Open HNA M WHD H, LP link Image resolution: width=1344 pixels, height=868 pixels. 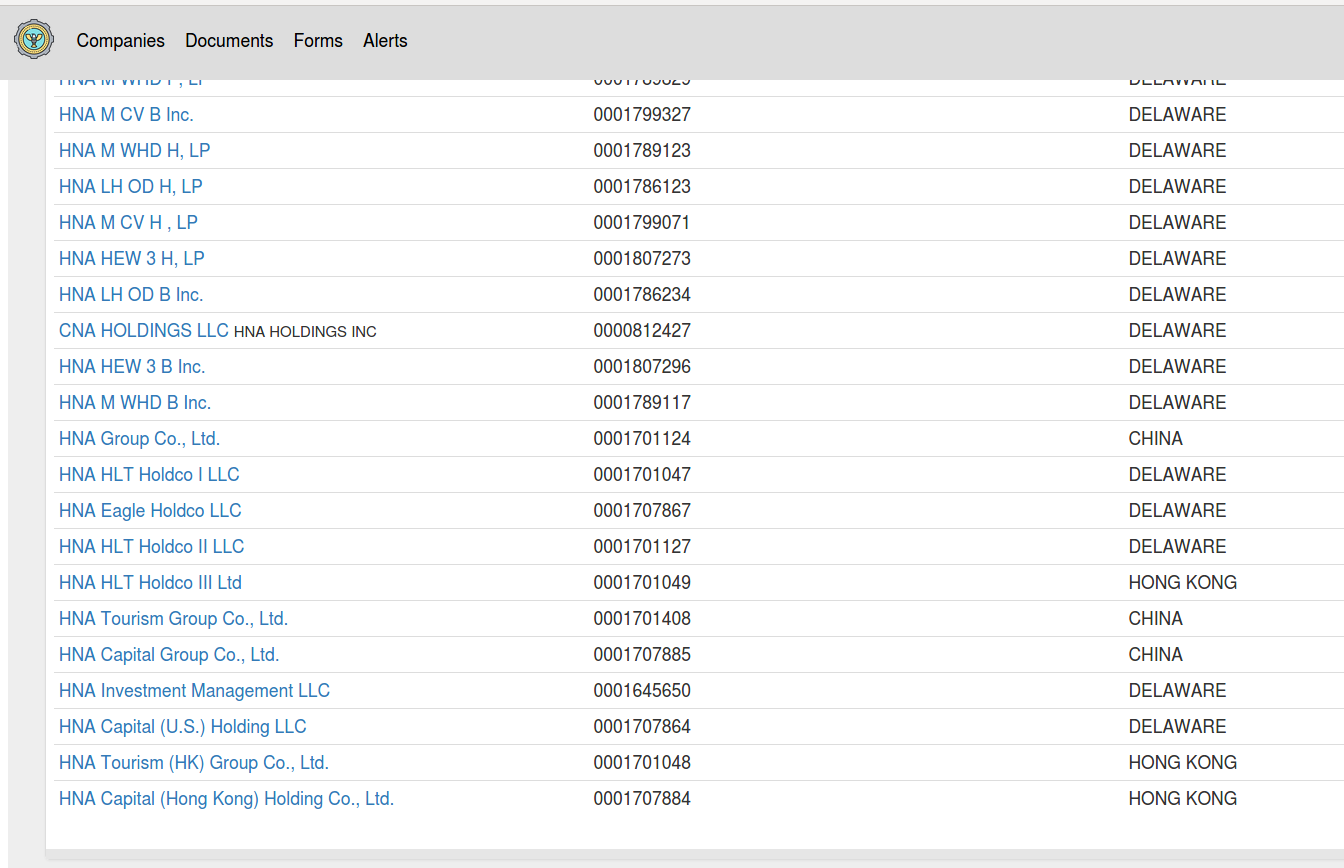pos(134,151)
